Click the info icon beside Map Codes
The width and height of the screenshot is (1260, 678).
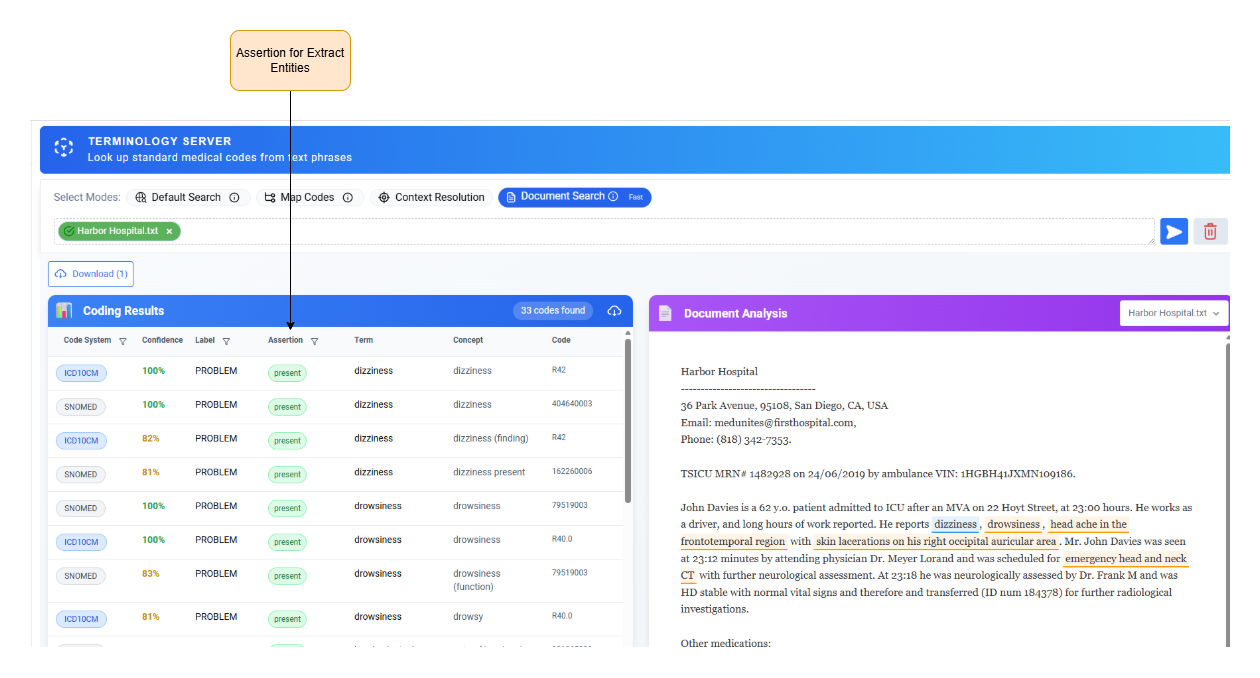(347, 198)
